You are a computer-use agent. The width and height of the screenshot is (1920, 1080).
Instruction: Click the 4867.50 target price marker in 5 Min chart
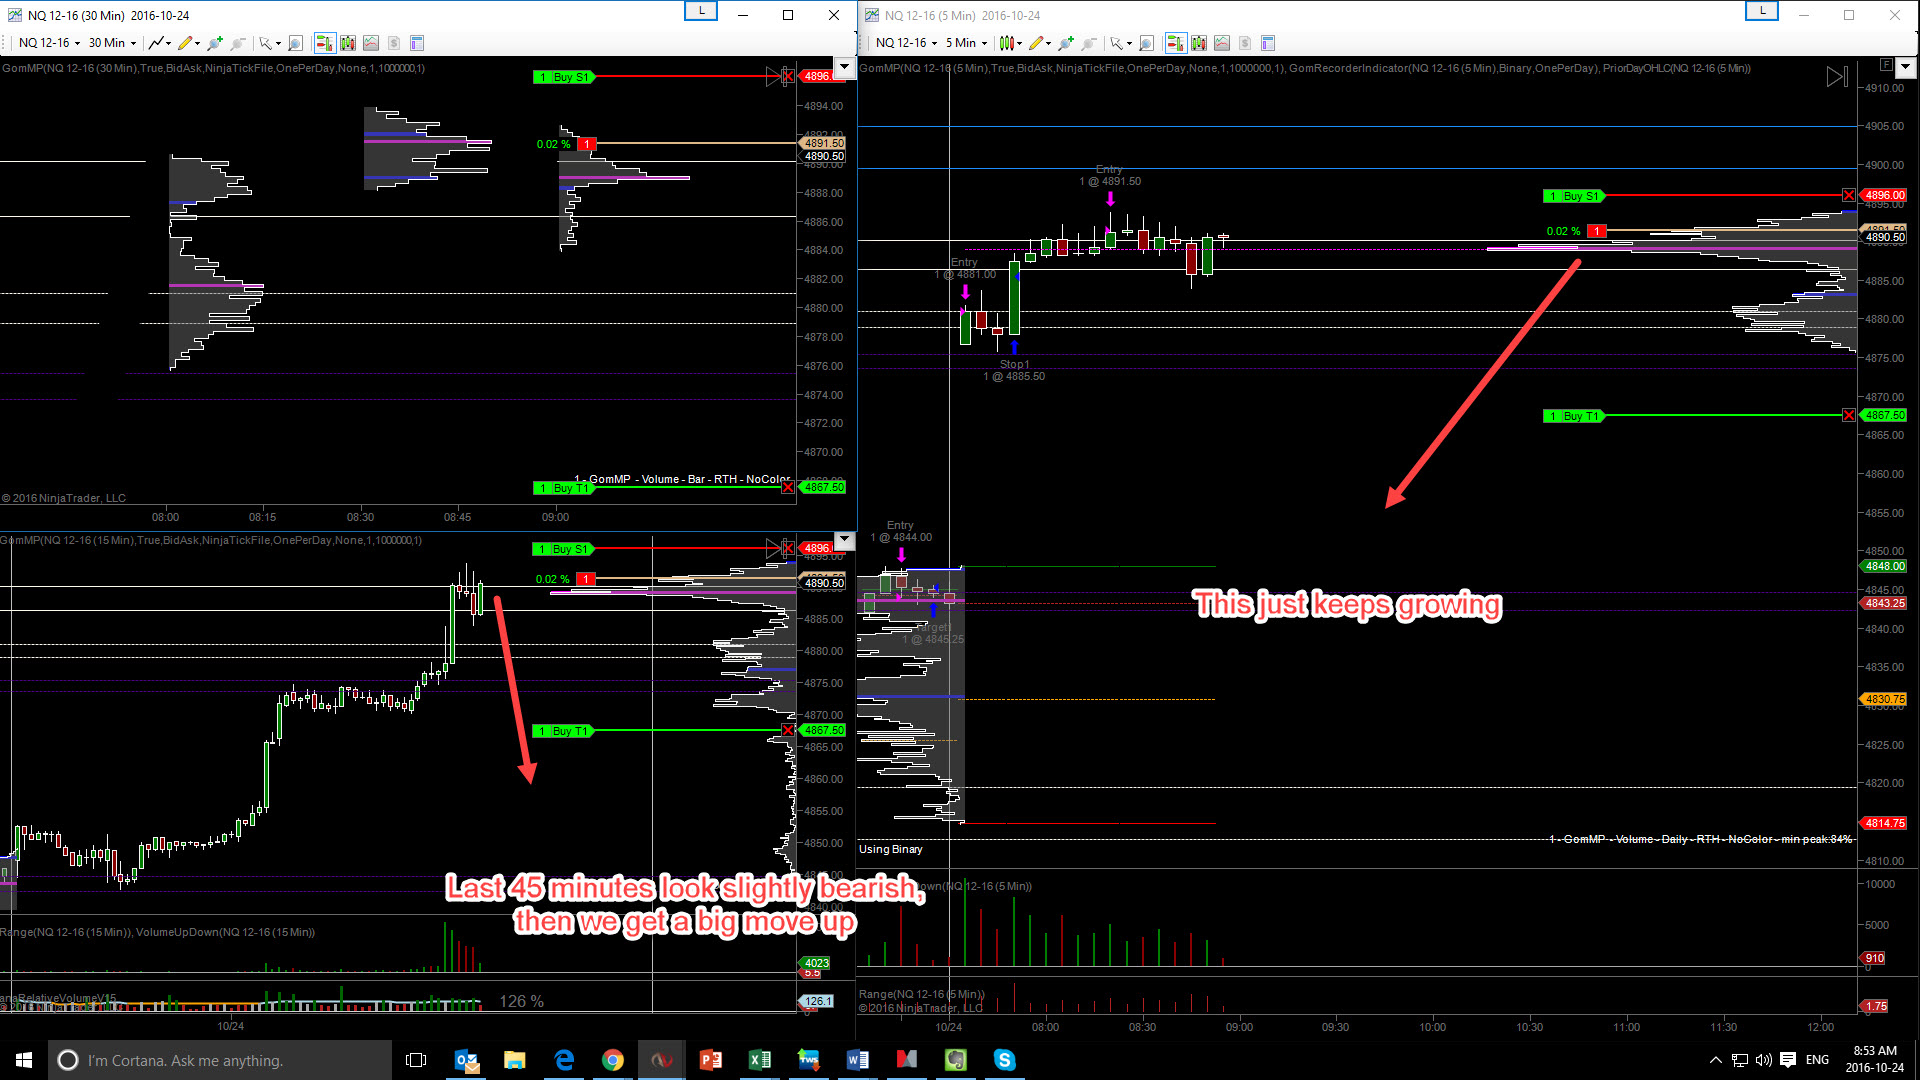point(1884,416)
